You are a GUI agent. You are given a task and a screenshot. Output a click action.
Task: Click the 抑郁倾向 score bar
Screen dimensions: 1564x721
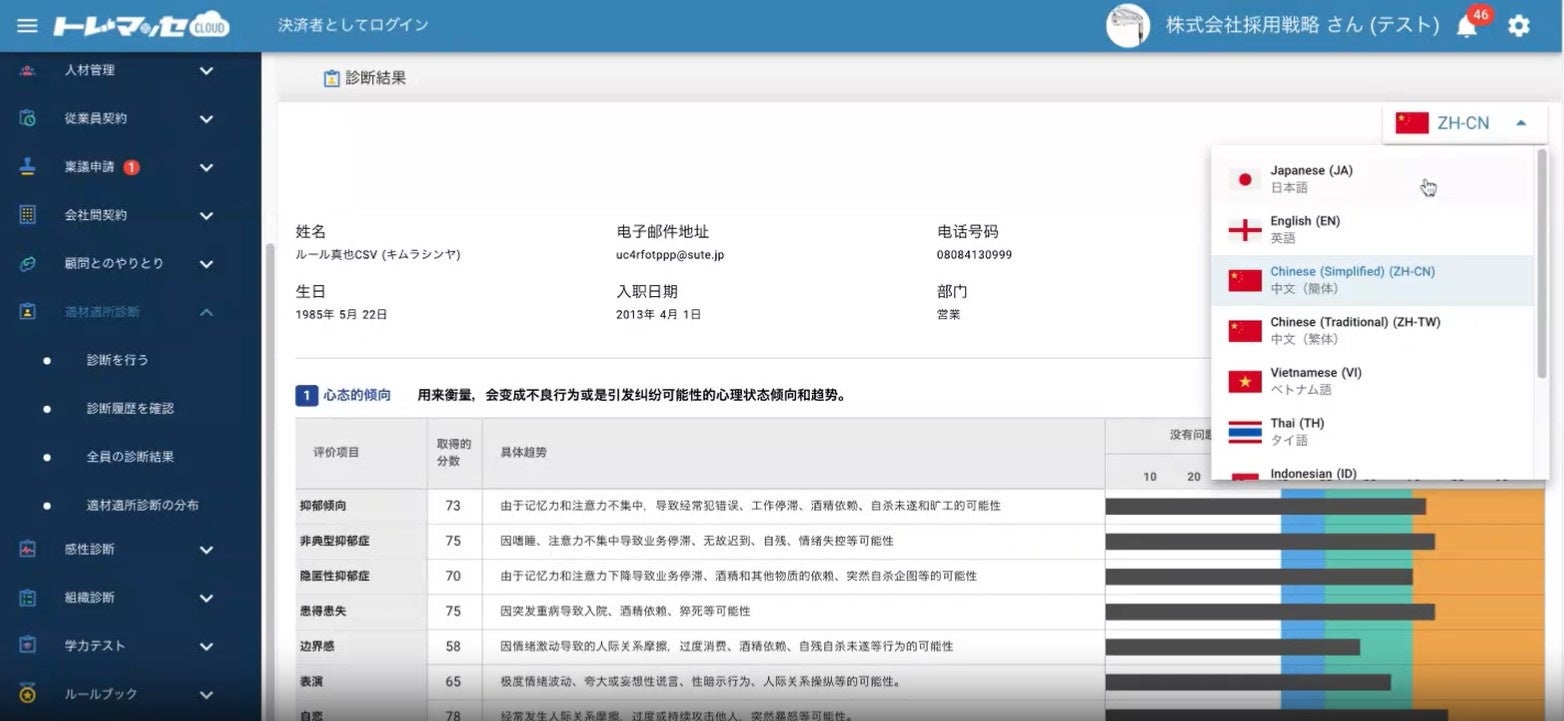tap(1265, 506)
